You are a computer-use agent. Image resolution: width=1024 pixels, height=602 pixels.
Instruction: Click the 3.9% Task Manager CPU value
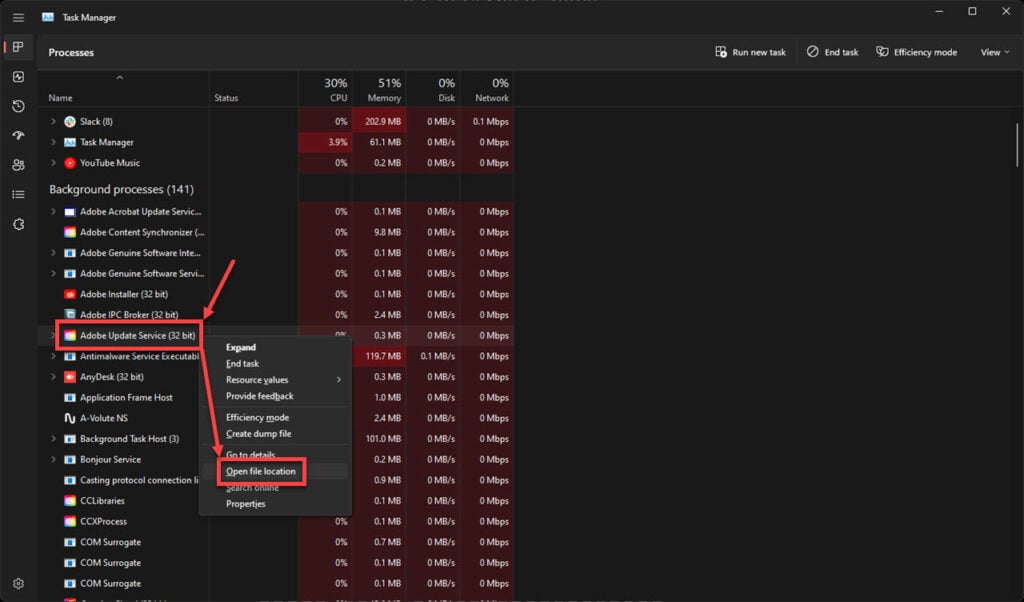[338, 142]
